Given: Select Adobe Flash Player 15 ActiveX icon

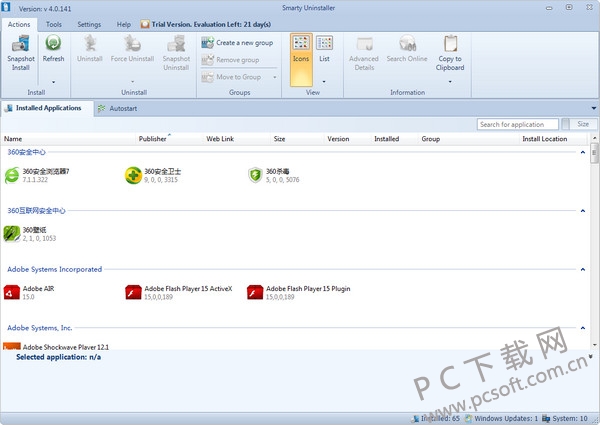Looking at the screenshot, I should pos(133,292).
